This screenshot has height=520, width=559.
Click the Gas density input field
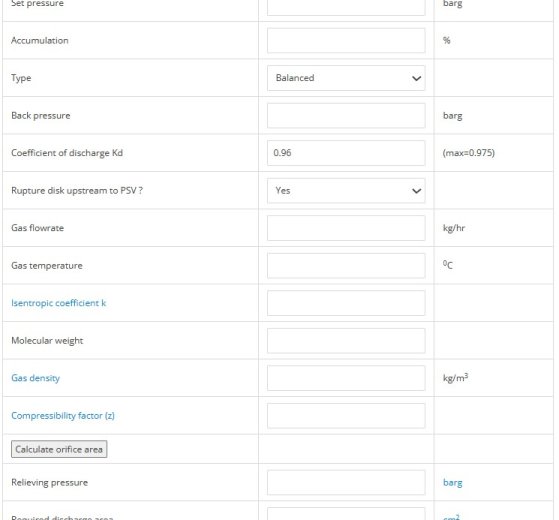point(346,378)
